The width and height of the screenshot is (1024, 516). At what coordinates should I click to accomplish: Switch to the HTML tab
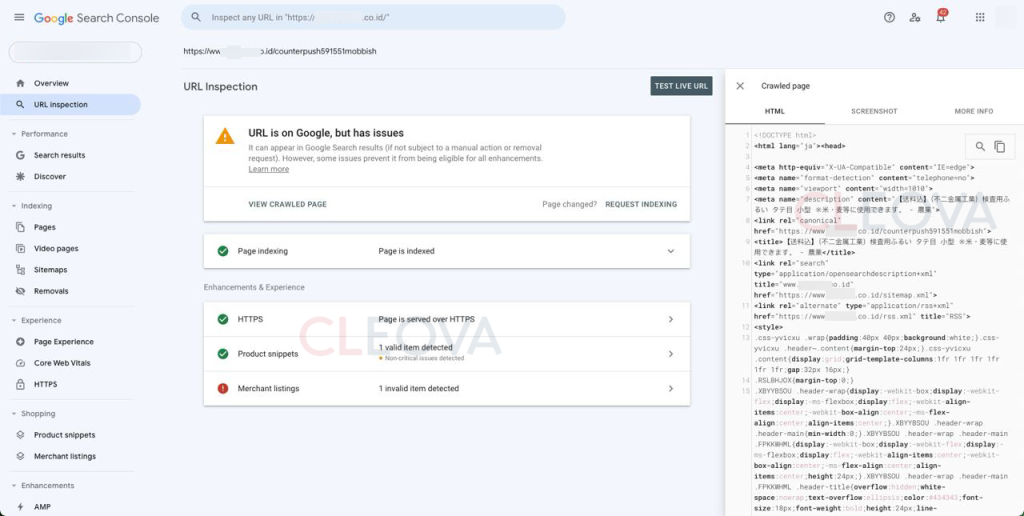[x=775, y=111]
